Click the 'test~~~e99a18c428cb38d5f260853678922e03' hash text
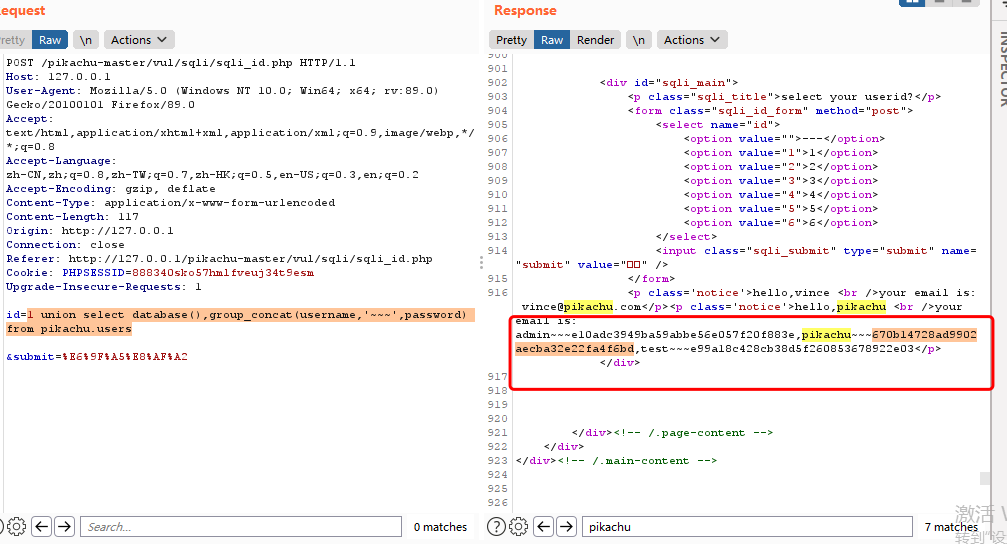Viewport: 1007px width, 544px height. pos(777,349)
